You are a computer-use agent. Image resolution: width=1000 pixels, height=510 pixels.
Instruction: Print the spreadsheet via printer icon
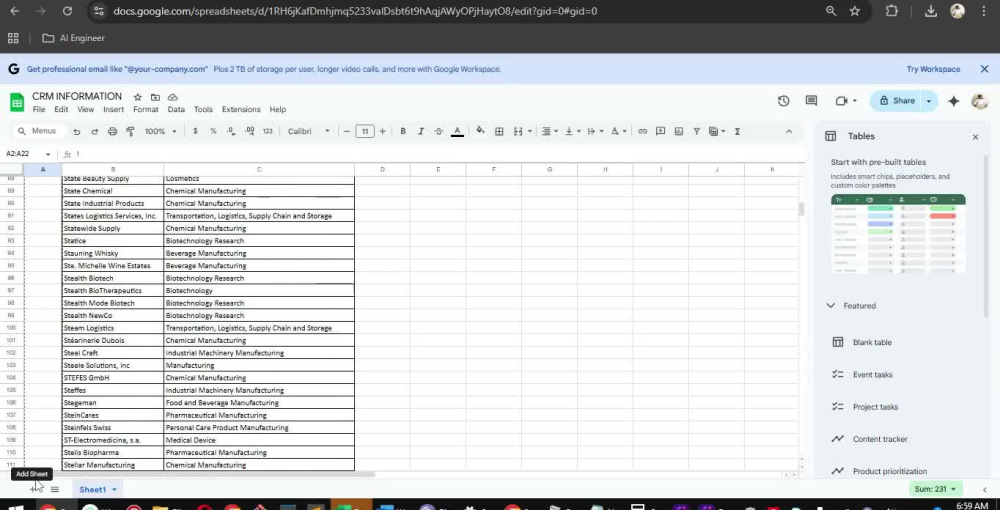[x=112, y=131]
